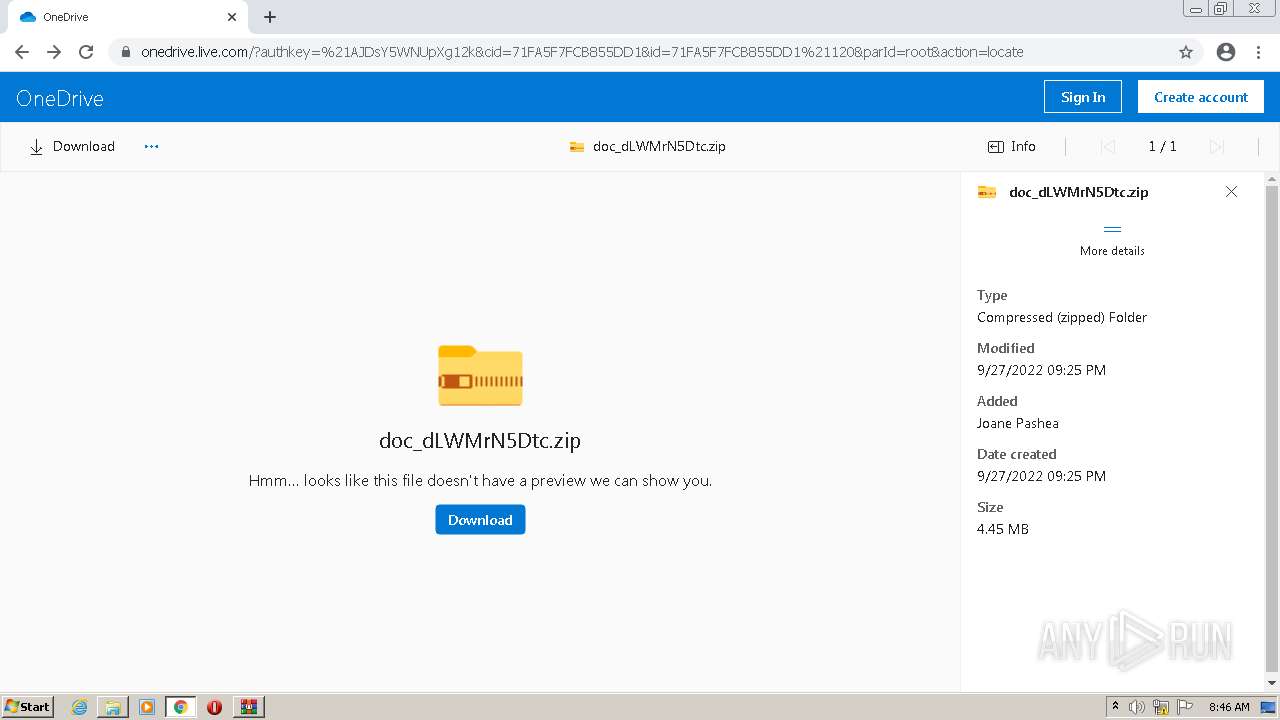This screenshot has height=720, width=1280.
Task: Bookmark this page with the star icon
Action: (1186, 52)
